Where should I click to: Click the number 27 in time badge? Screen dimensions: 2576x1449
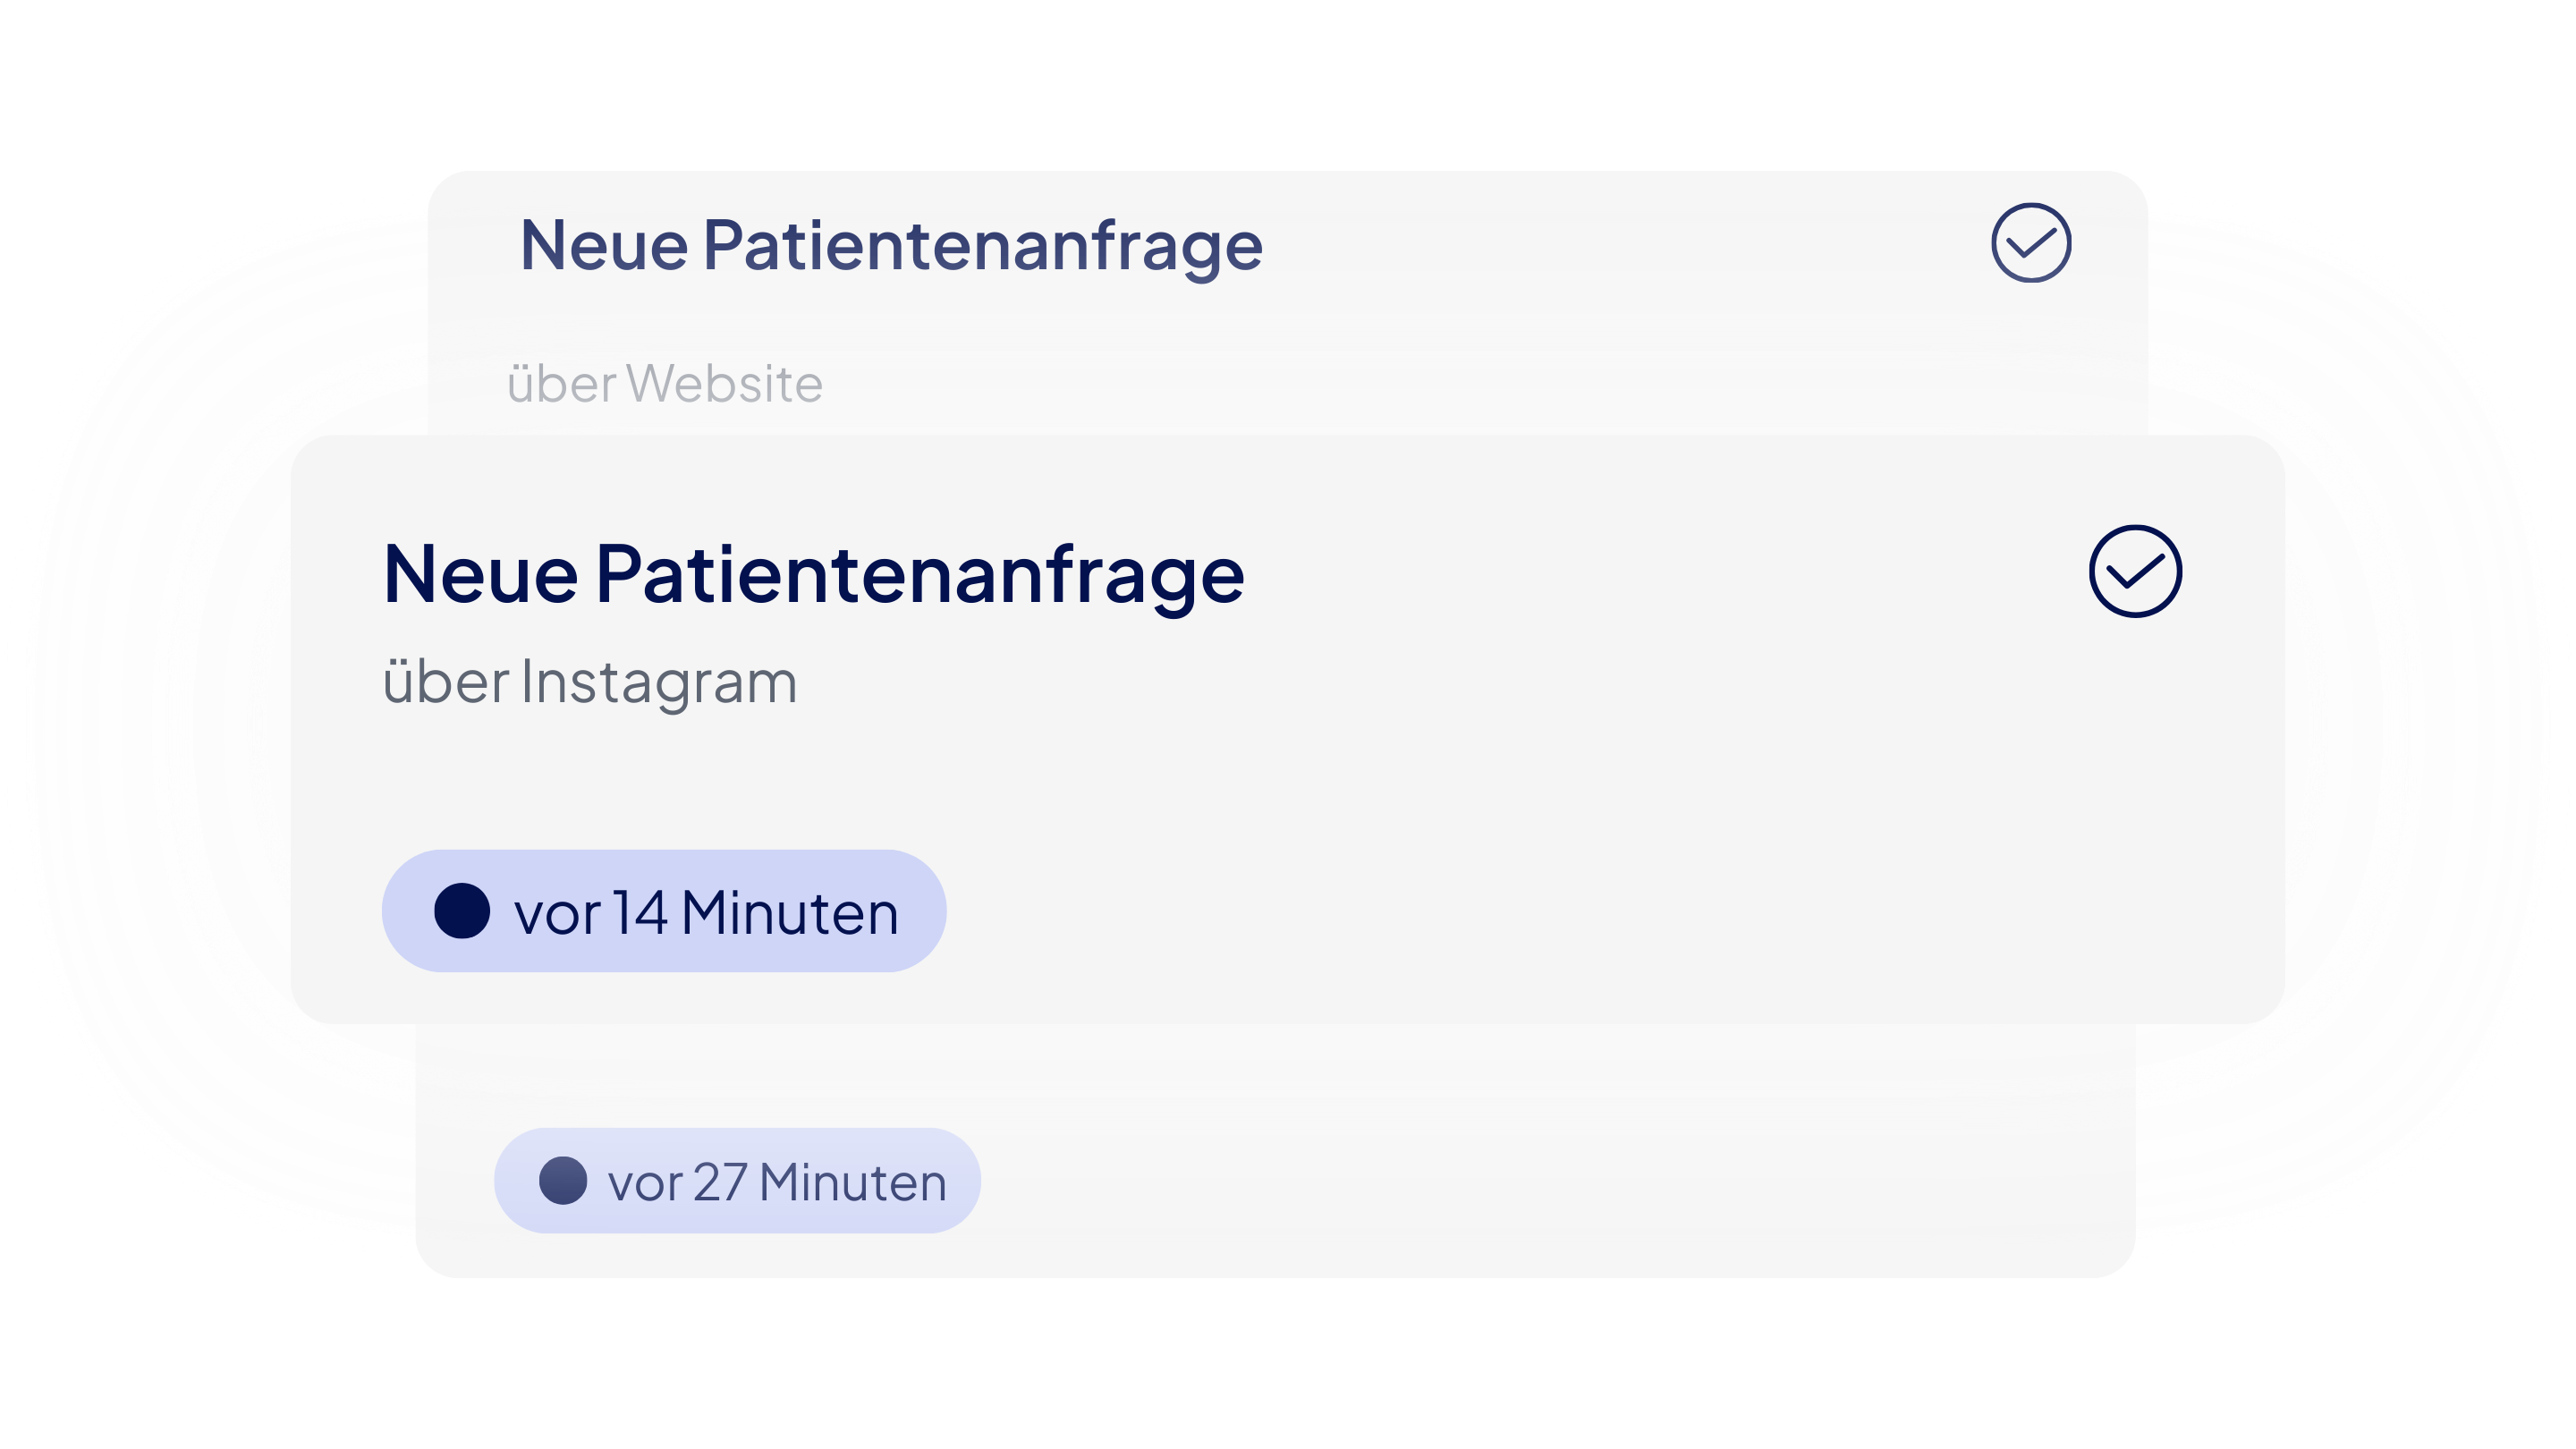(719, 1183)
